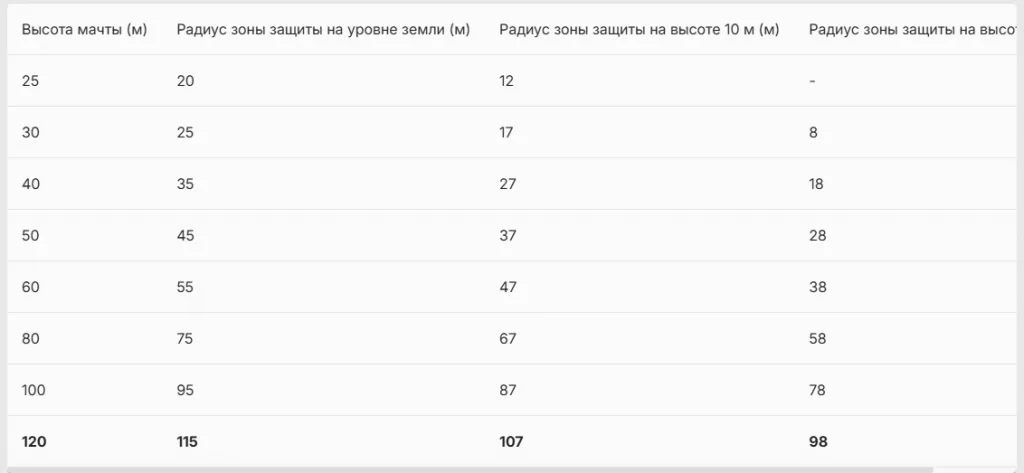Select mast height cell 100
1024x473 pixels.
coord(33,390)
